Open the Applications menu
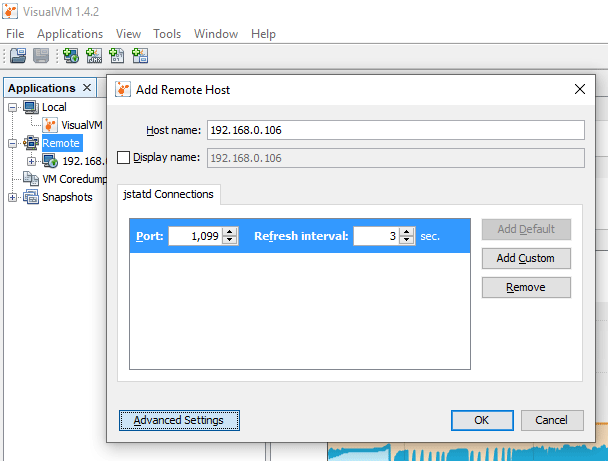This screenshot has width=608, height=461. [70, 34]
